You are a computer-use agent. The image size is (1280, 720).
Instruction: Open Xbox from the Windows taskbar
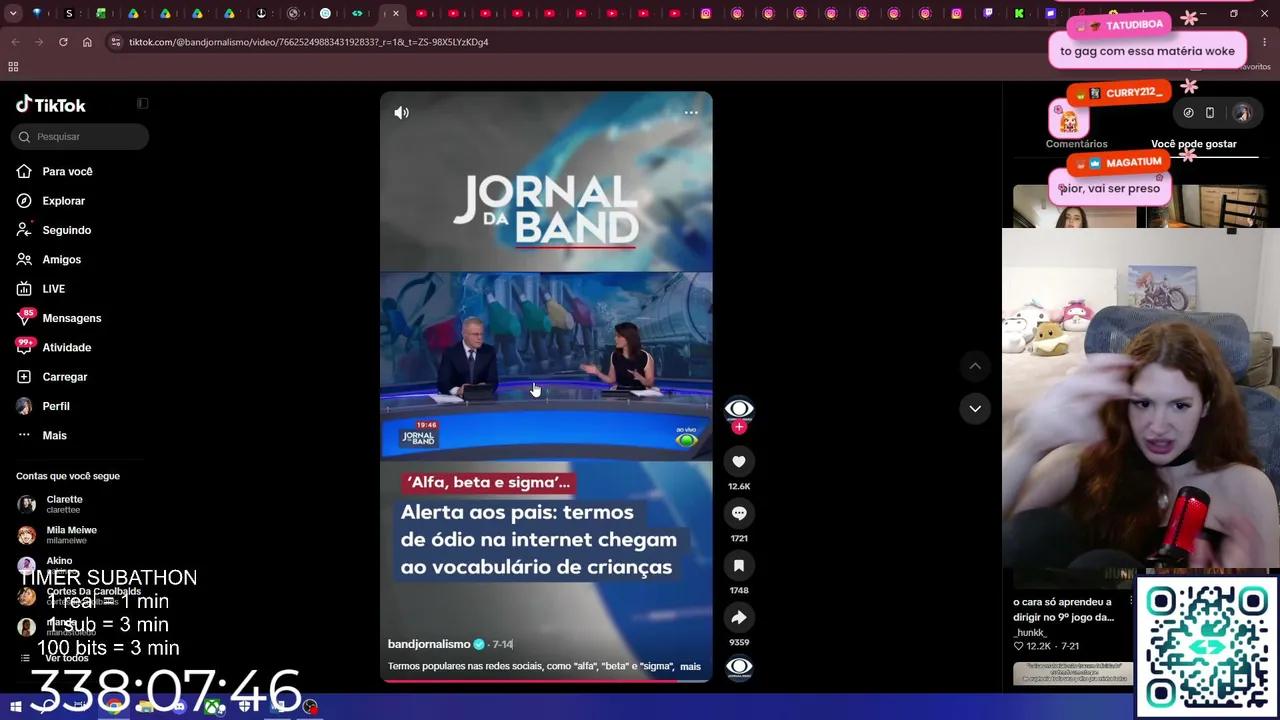(x=213, y=707)
